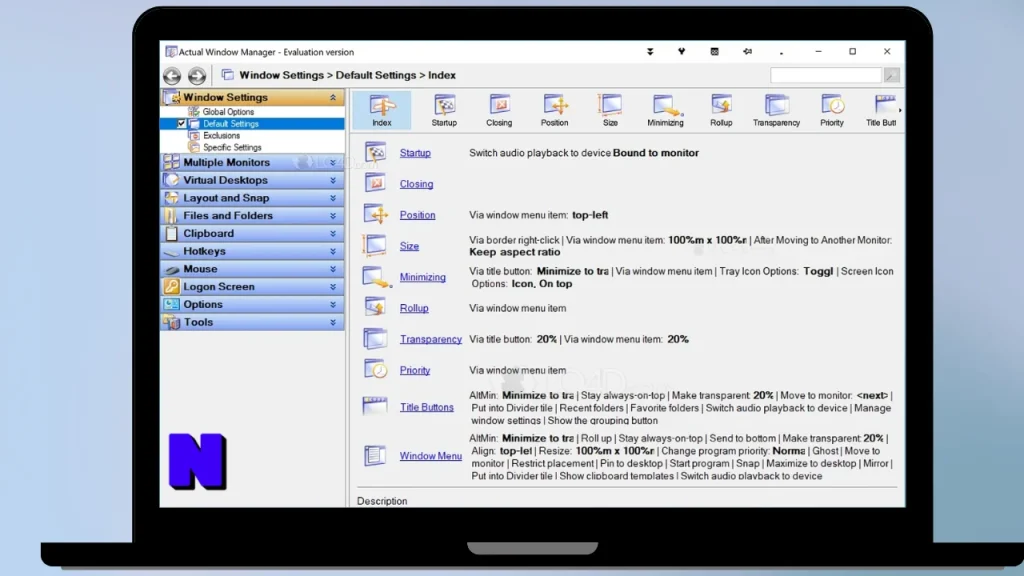Show more toolbar items with the overflow arrow
Image resolution: width=1024 pixels, height=576 pixels.
(x=900, y=110)
